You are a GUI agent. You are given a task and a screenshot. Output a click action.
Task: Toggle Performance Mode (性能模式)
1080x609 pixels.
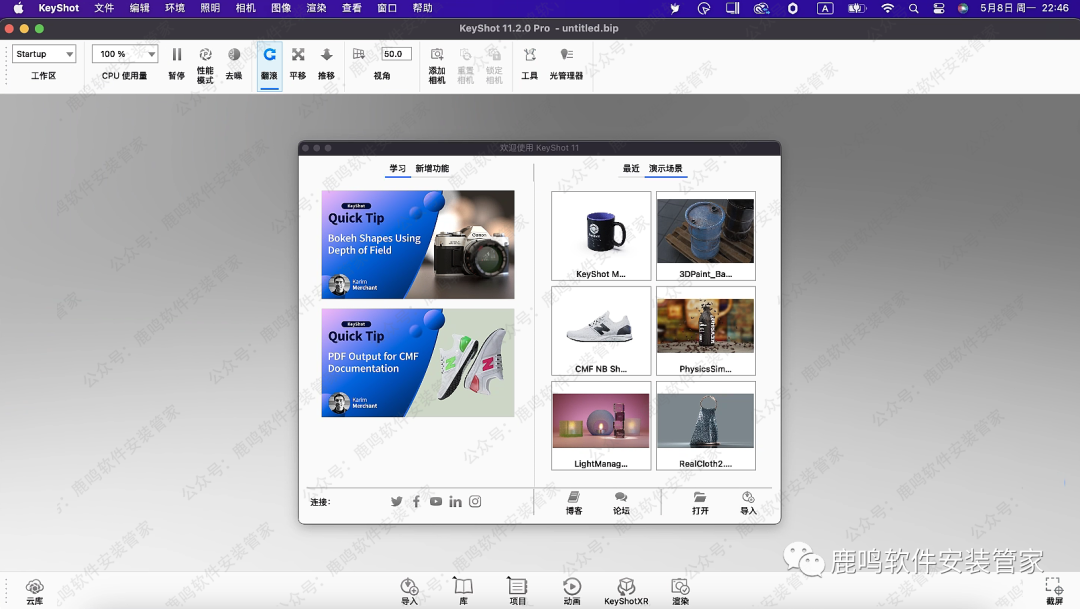pyautogui.click(x=205, y=62)
